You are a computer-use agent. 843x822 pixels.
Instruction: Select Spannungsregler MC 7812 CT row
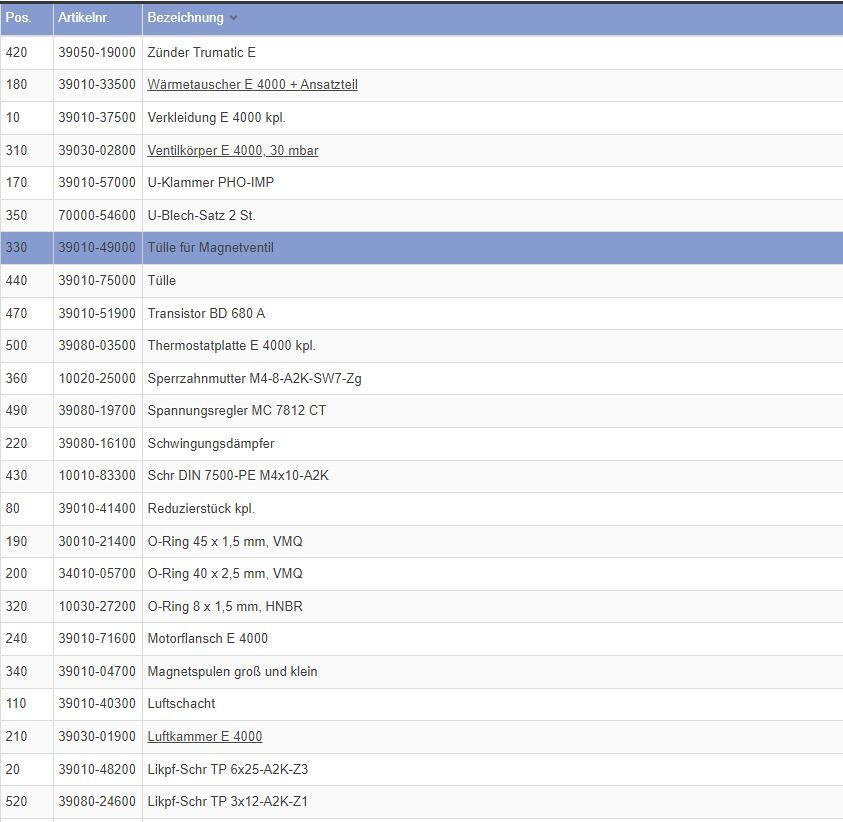click(x=236, y=411)
